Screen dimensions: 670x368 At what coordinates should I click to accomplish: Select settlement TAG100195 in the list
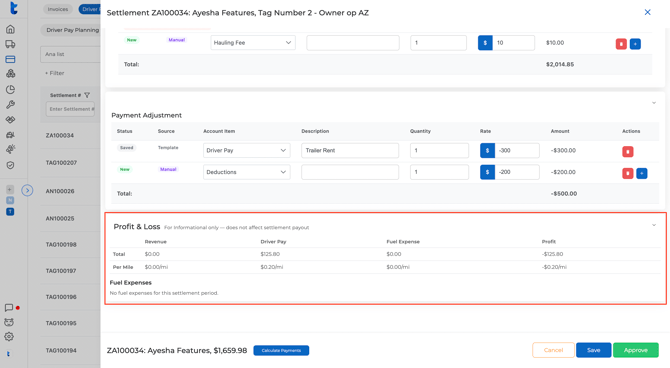61,323
